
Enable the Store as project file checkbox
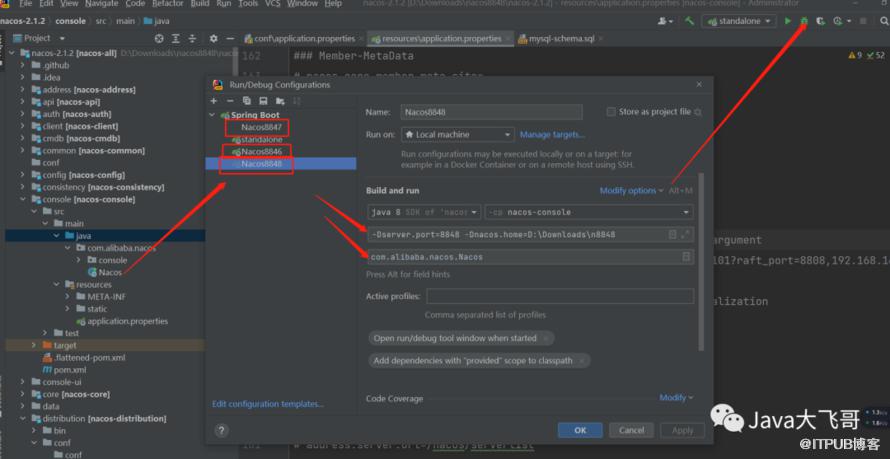click(611, 112)
